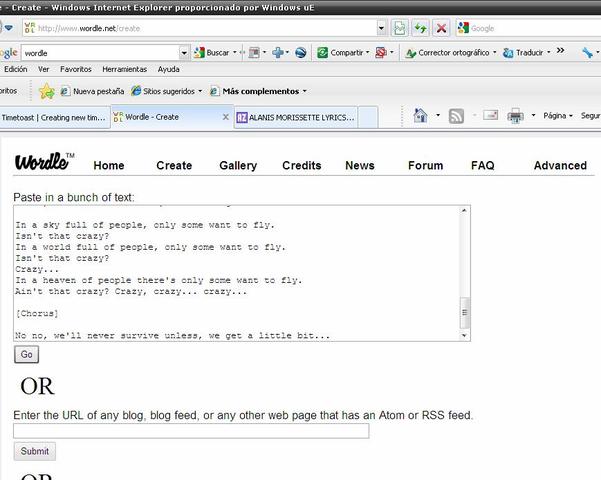Click the text area scroll up arrow
The width and height of the screenshot is (601, 480).
point(464,210)
